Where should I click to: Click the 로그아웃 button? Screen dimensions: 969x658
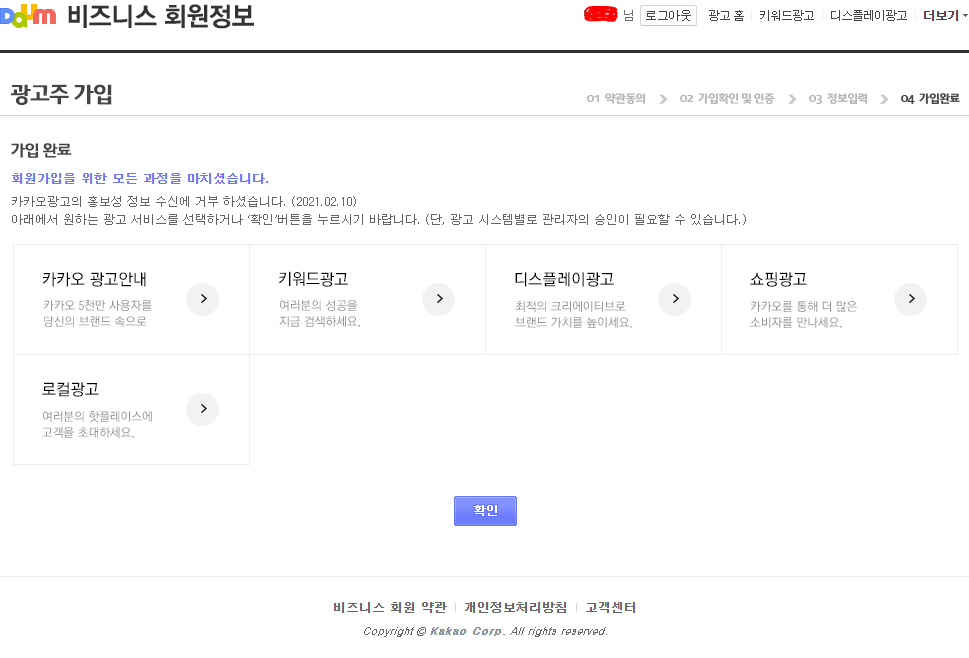[668, 15]
